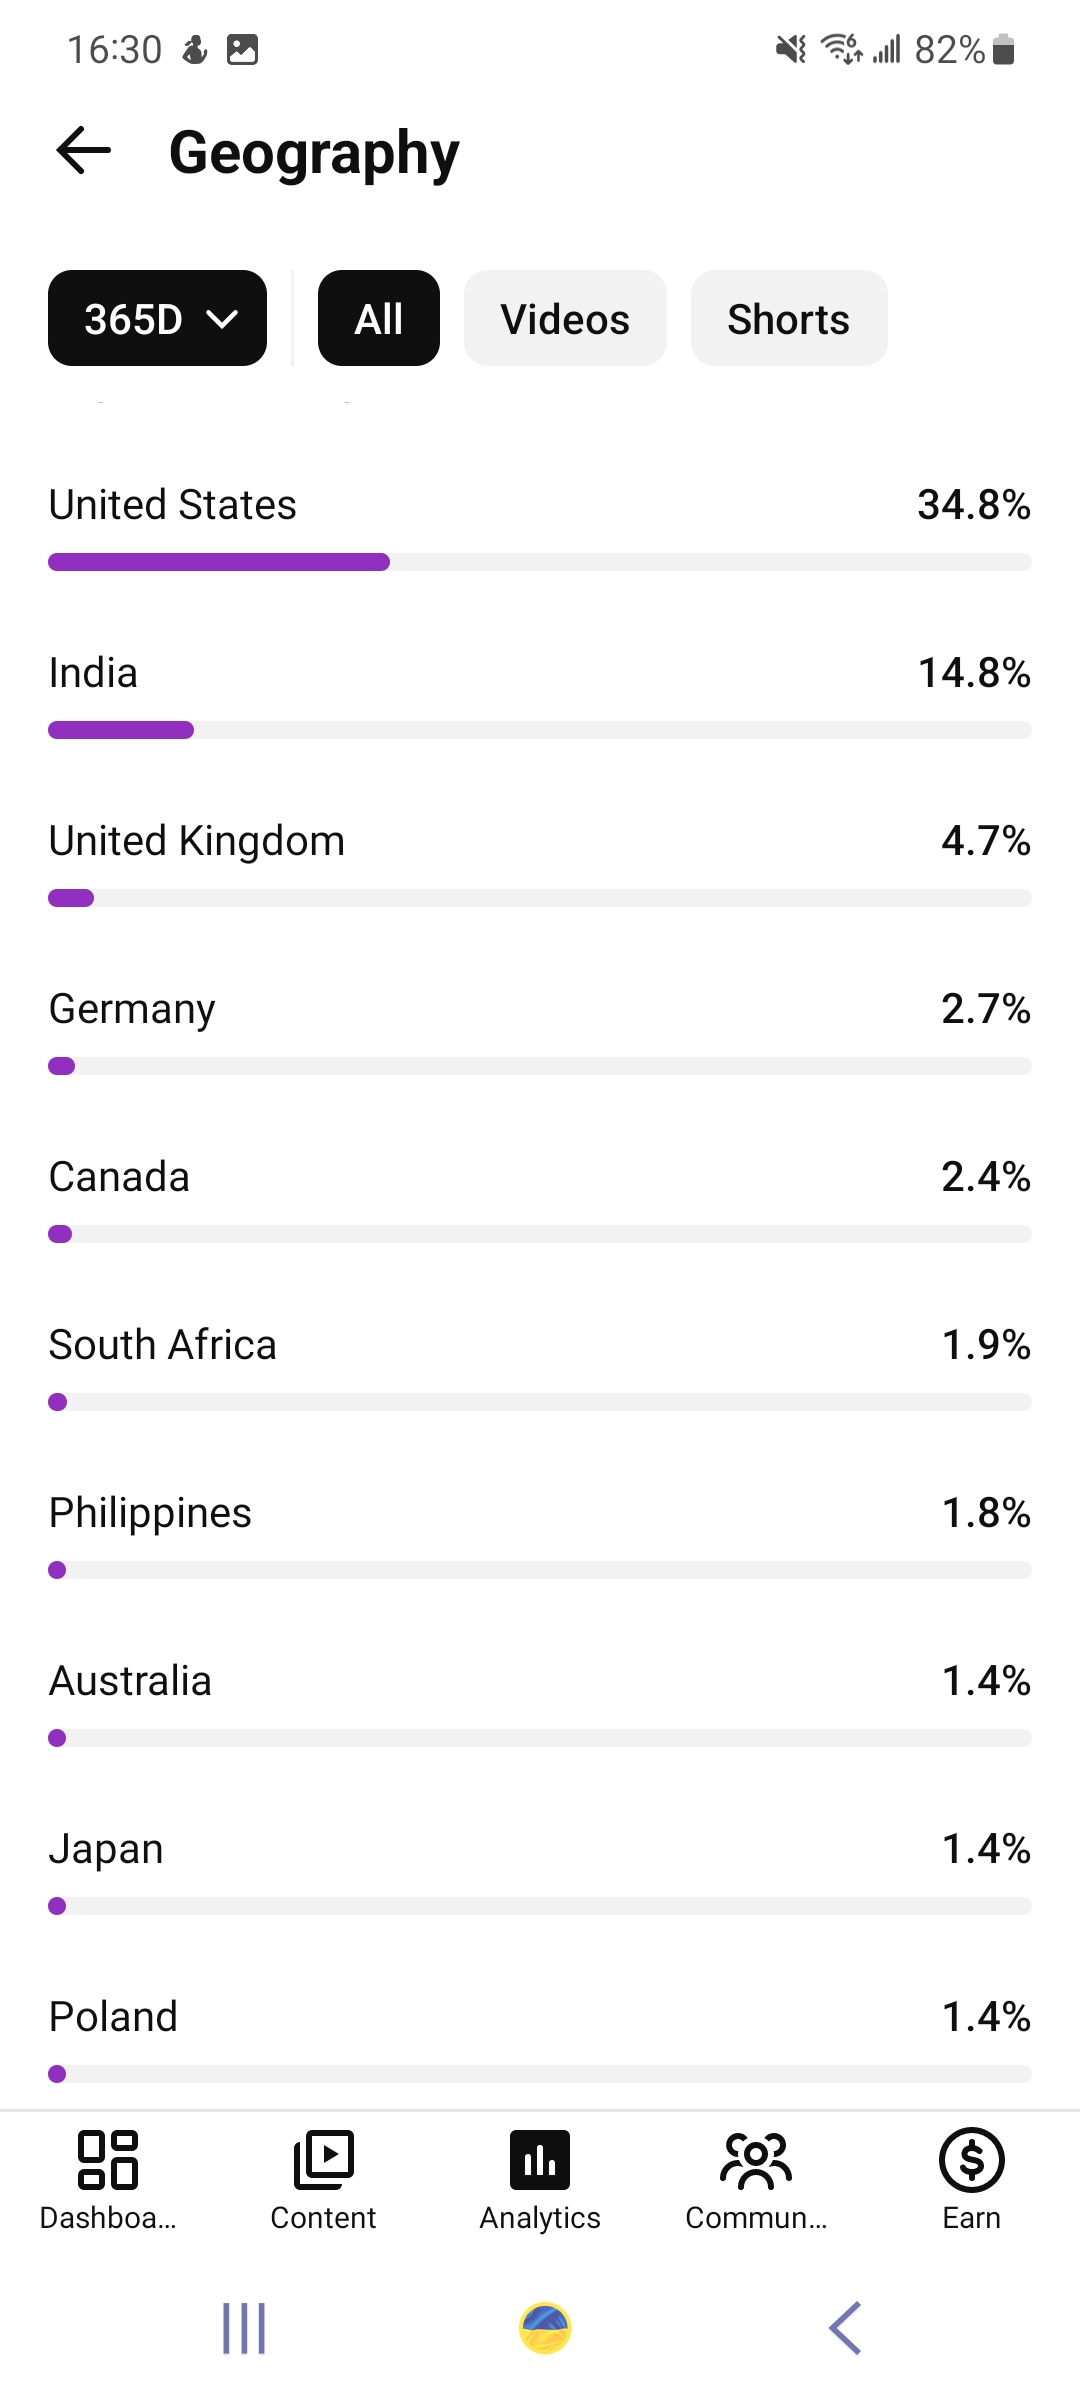Open the Dashboard tab icon
The height and width of the screenshot is (2400, 1080).
pyautogui.click(x=108, y=2160)
